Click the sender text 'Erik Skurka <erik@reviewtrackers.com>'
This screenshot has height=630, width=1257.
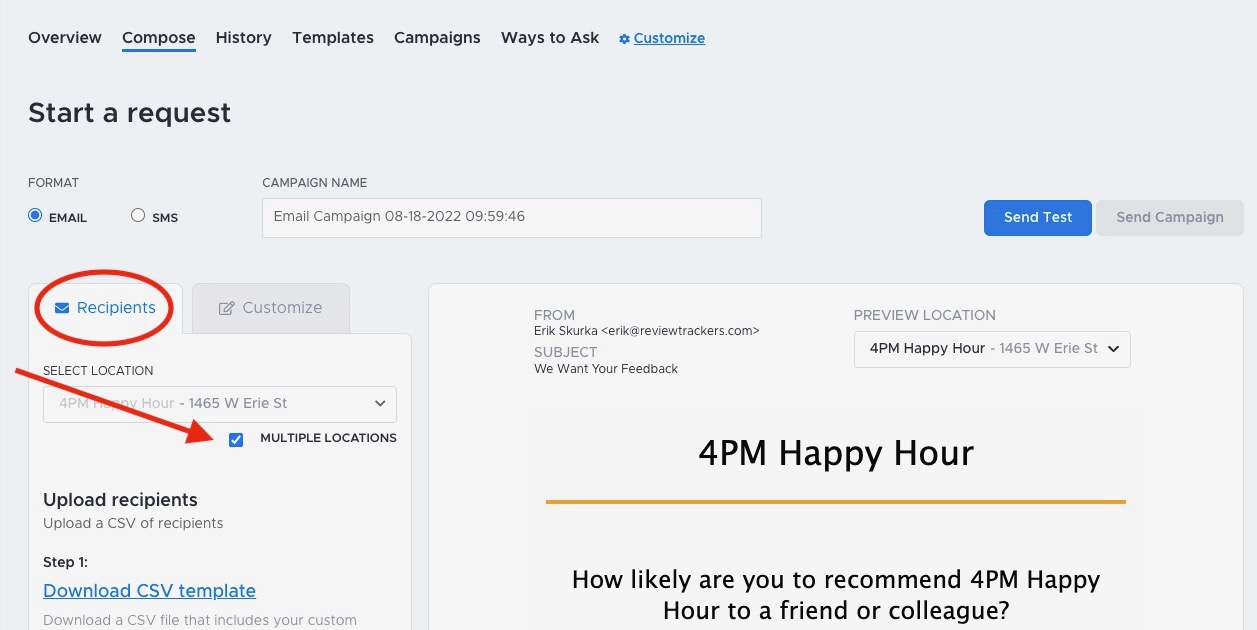pos(647,331)
